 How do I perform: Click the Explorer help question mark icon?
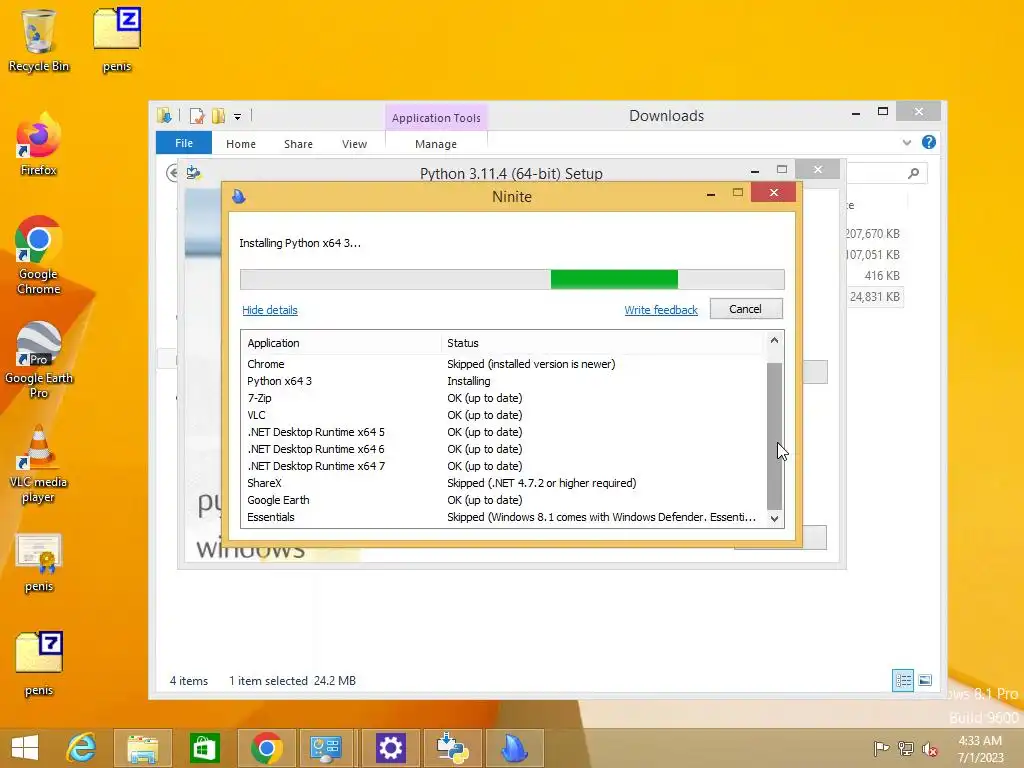929,142
